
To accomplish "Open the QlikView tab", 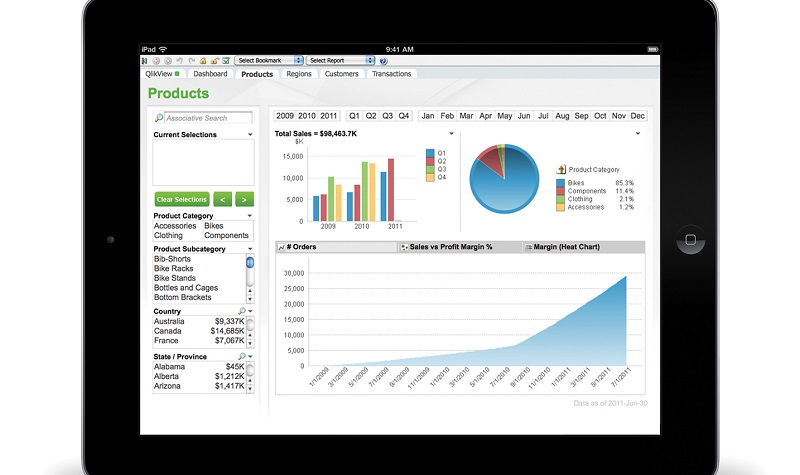I will [x=162, y=74].
